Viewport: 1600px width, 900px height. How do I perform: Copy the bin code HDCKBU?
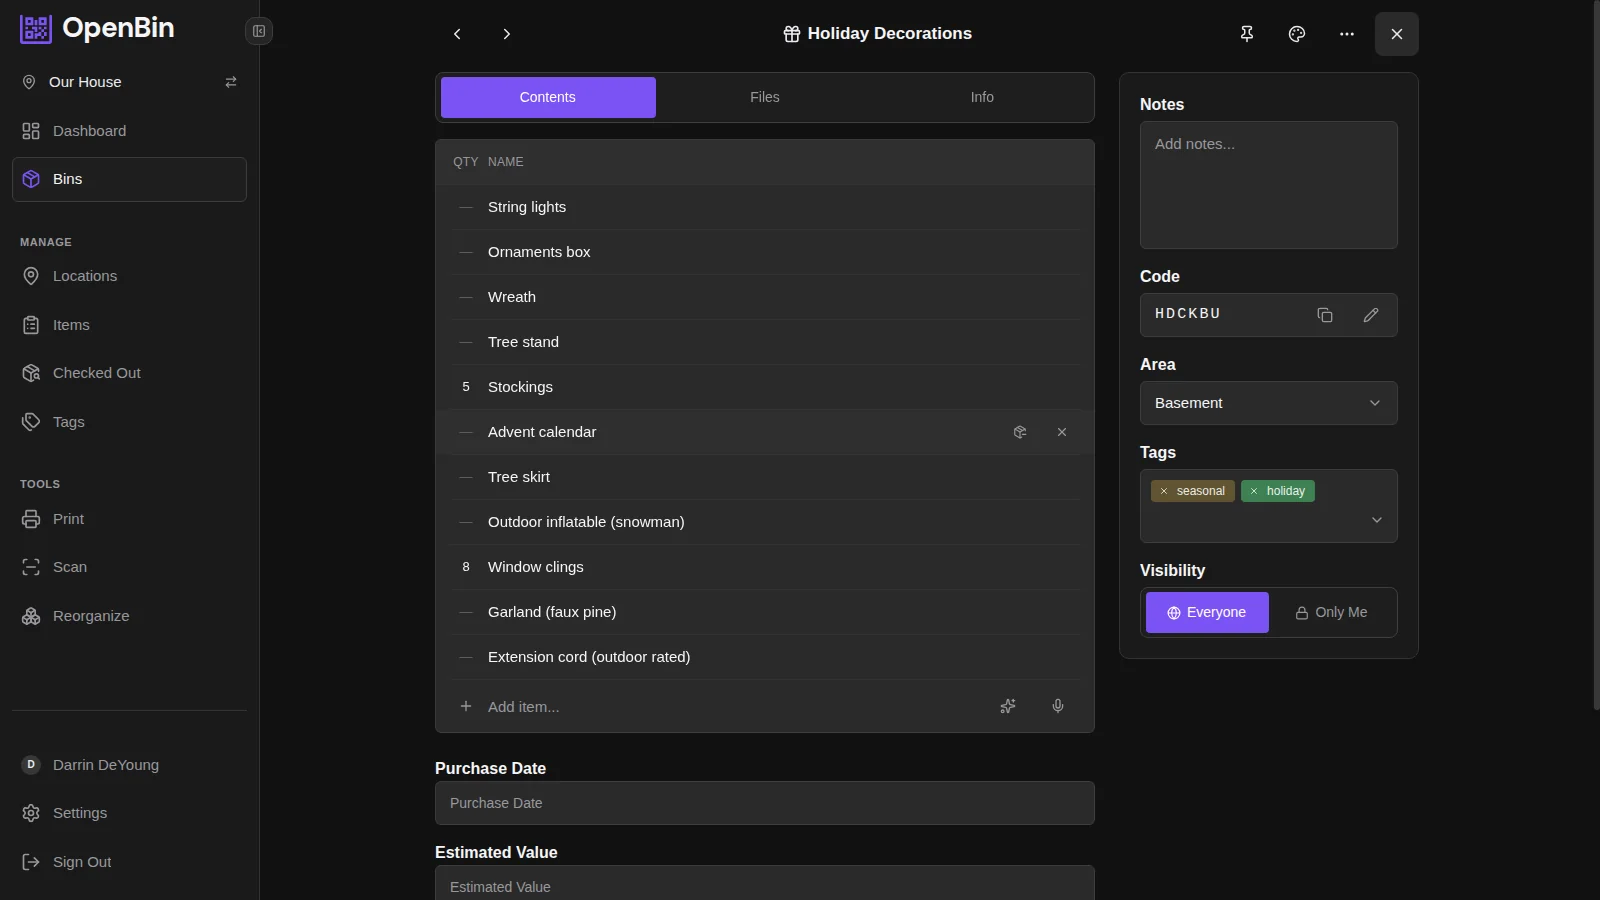1324,315
